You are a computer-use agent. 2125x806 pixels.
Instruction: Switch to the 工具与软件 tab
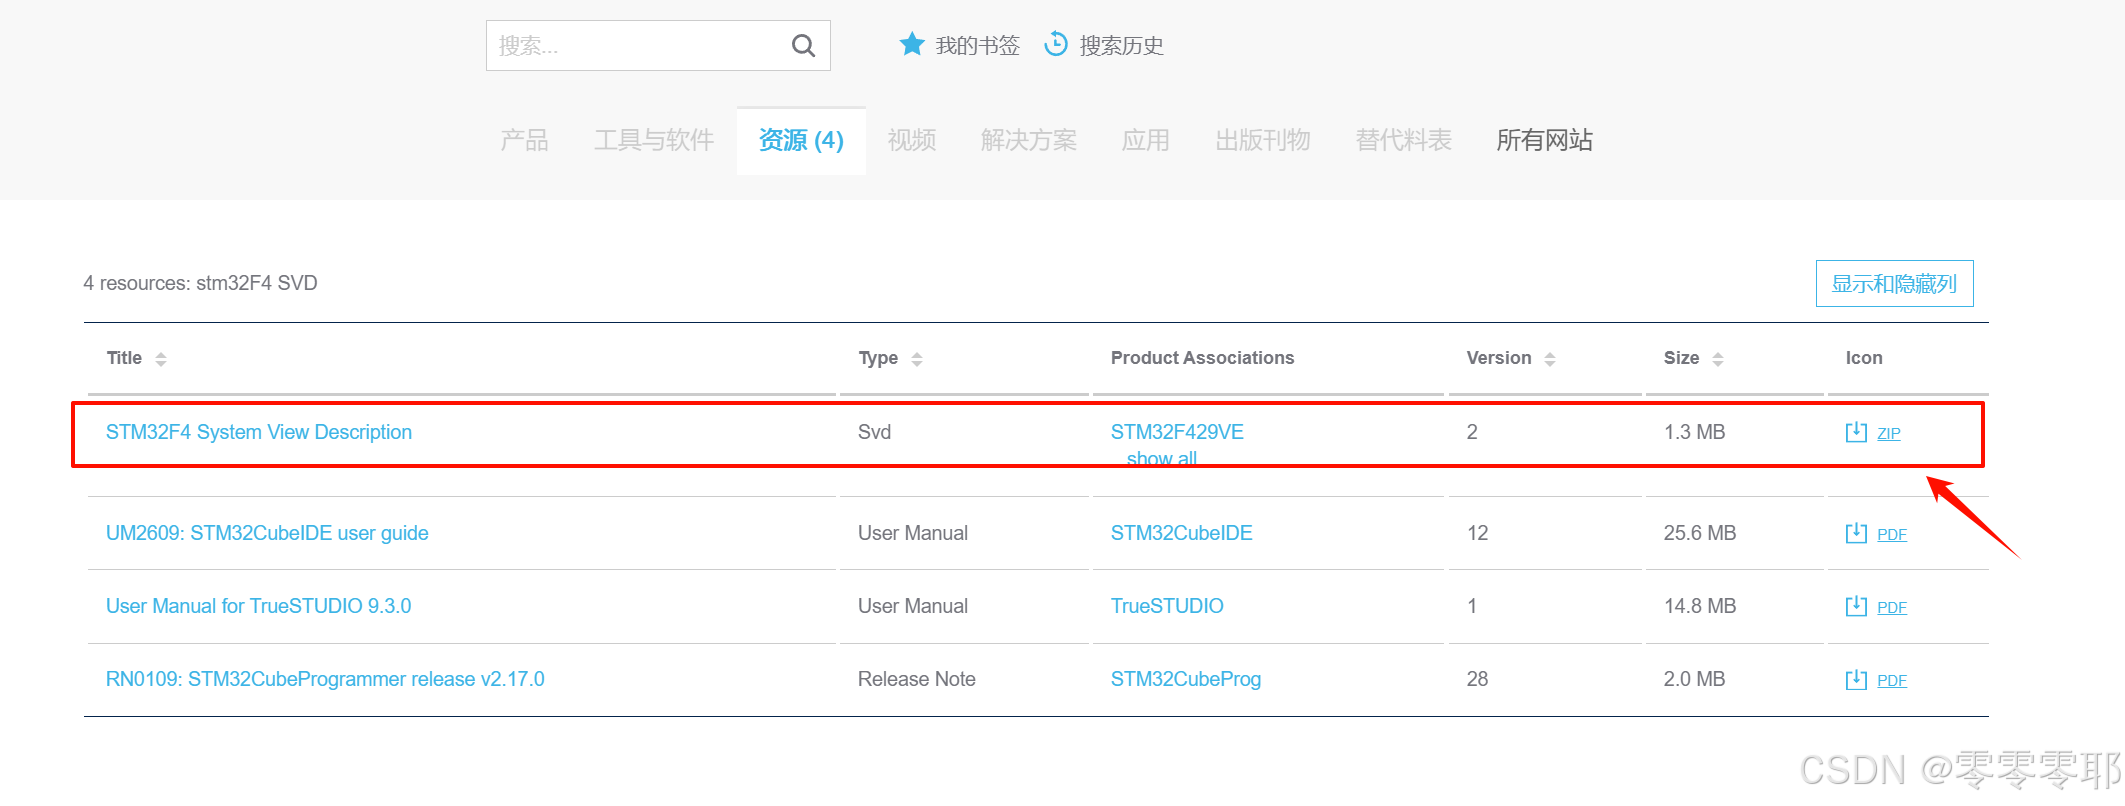click(654, 140)
